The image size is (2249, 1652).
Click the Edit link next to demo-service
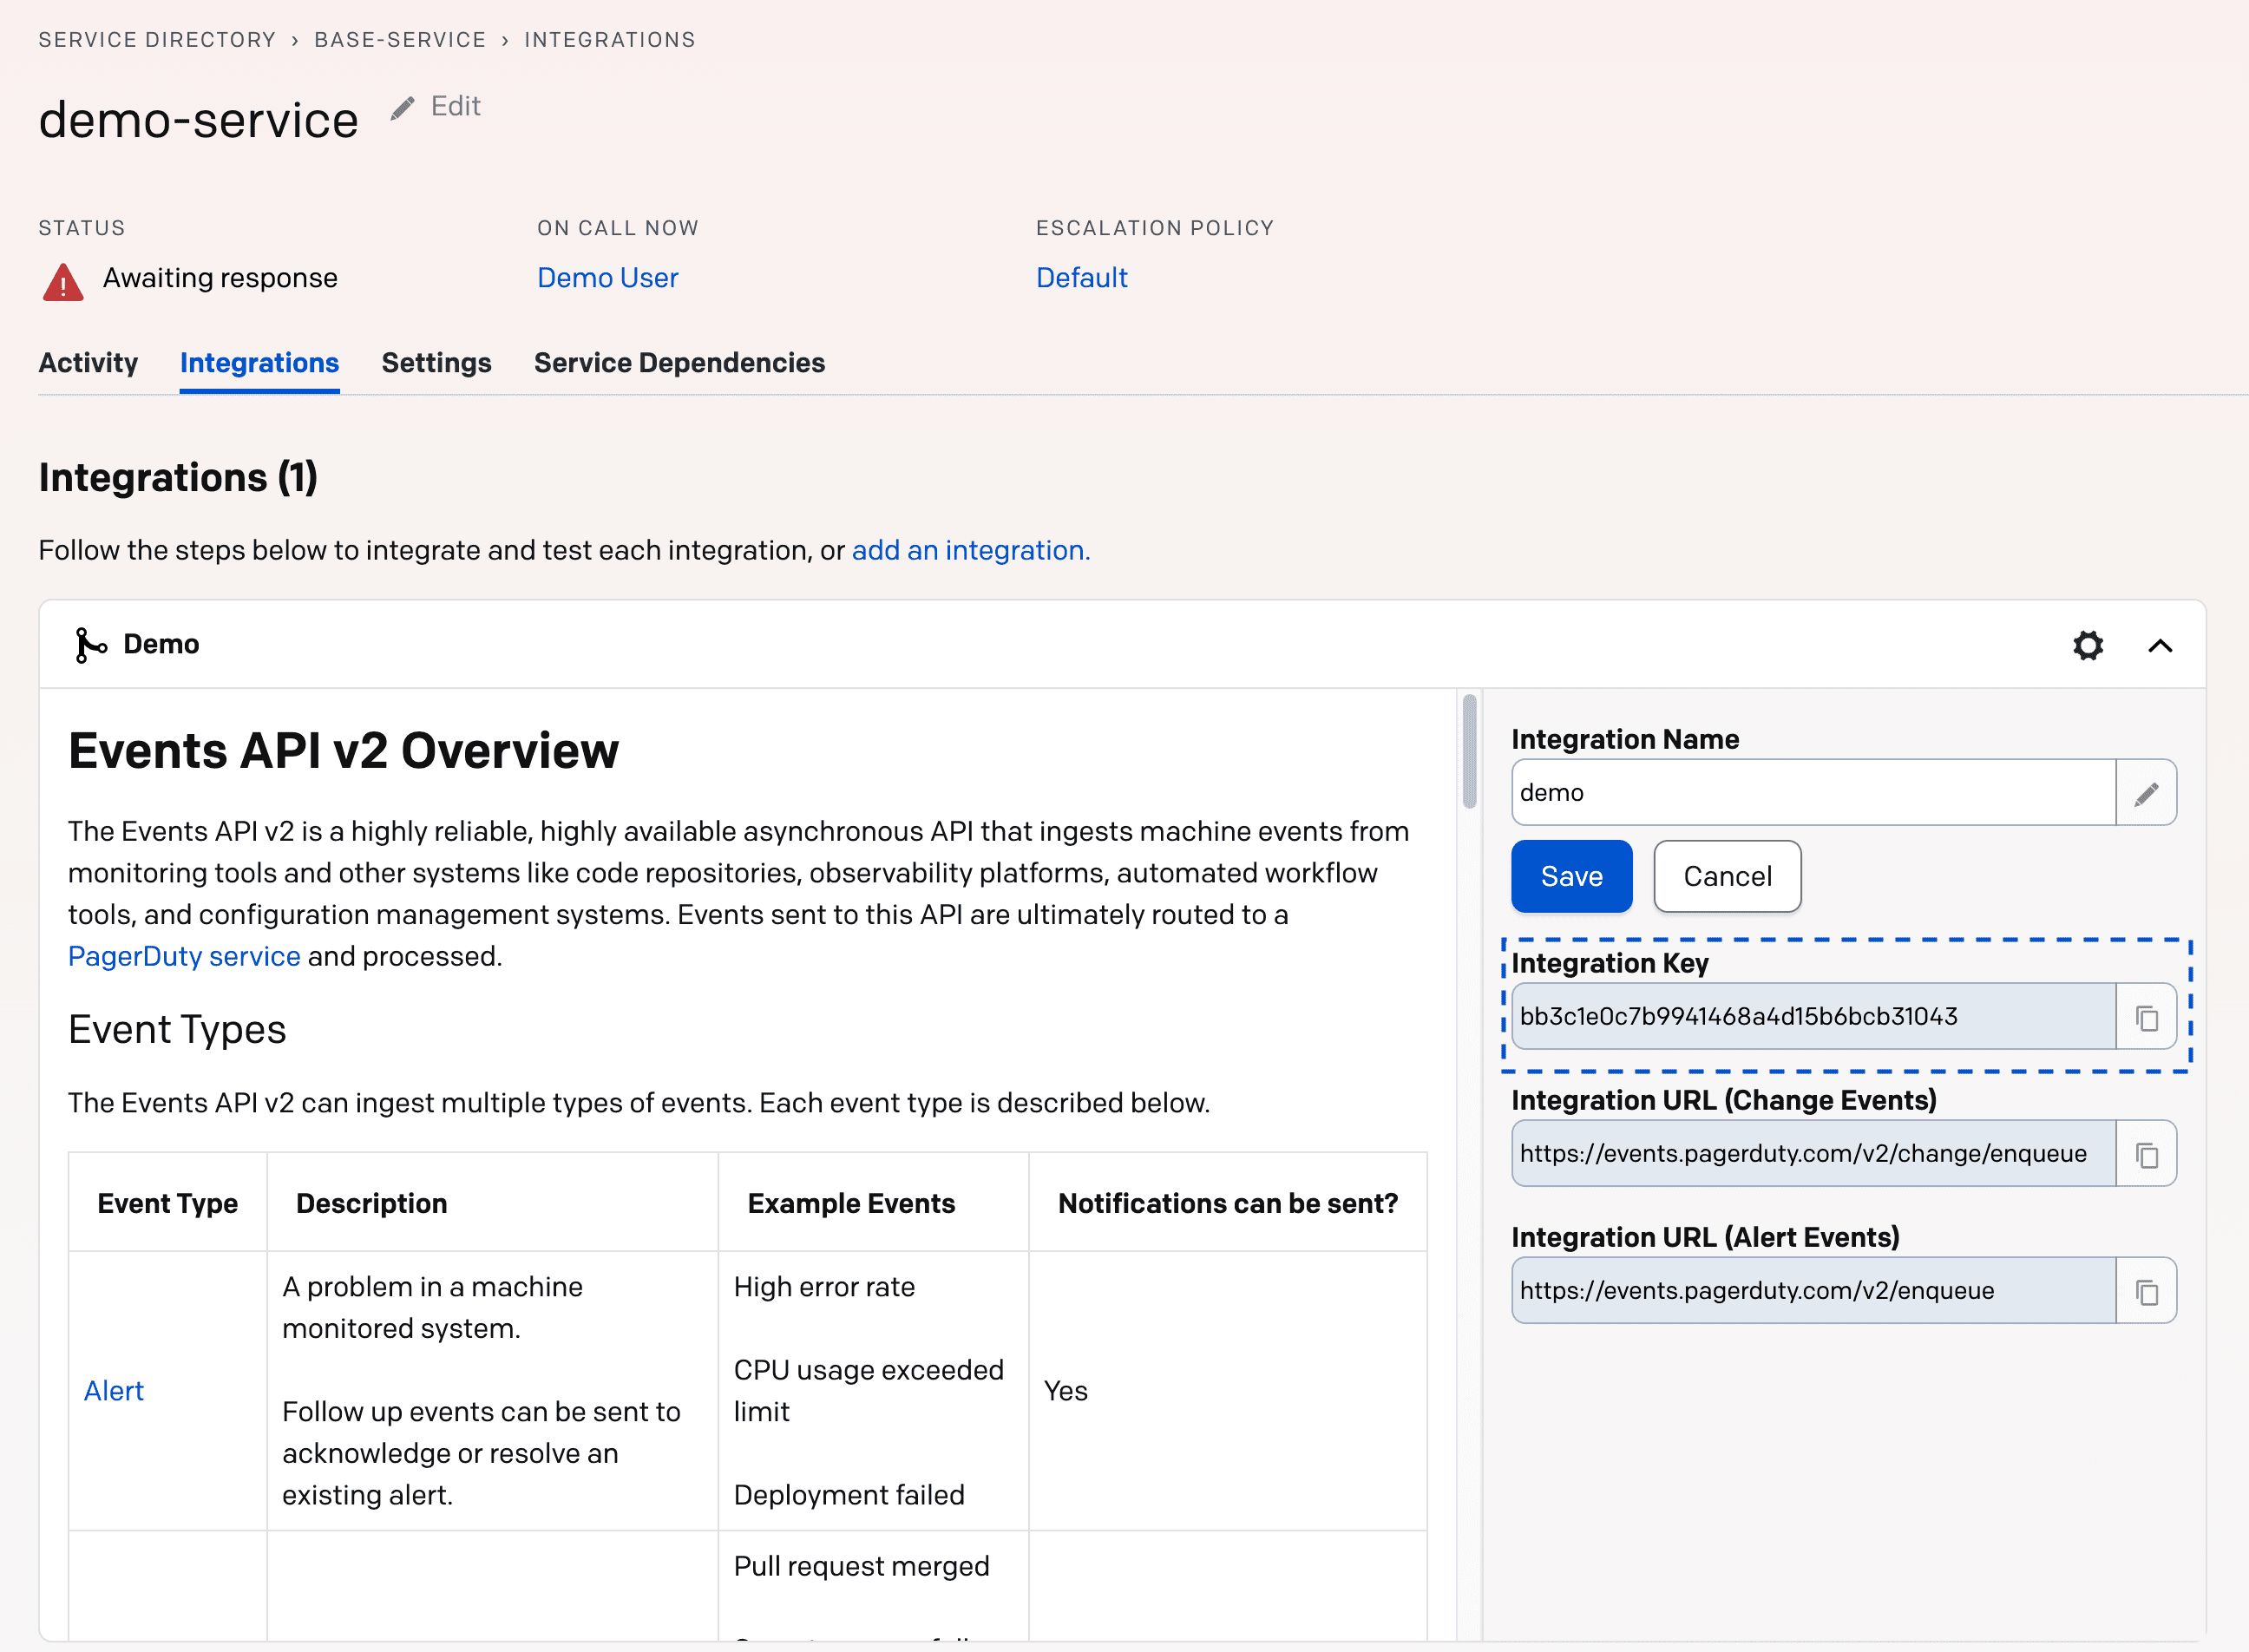455,106
